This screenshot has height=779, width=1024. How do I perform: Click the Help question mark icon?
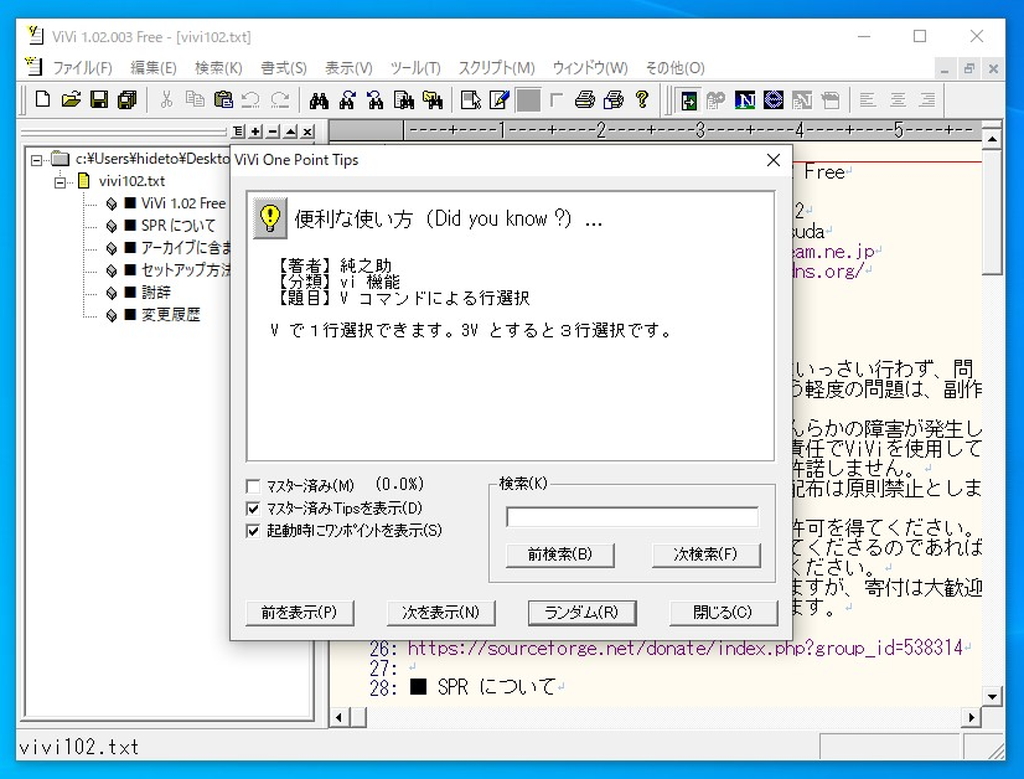pos(641,99)
